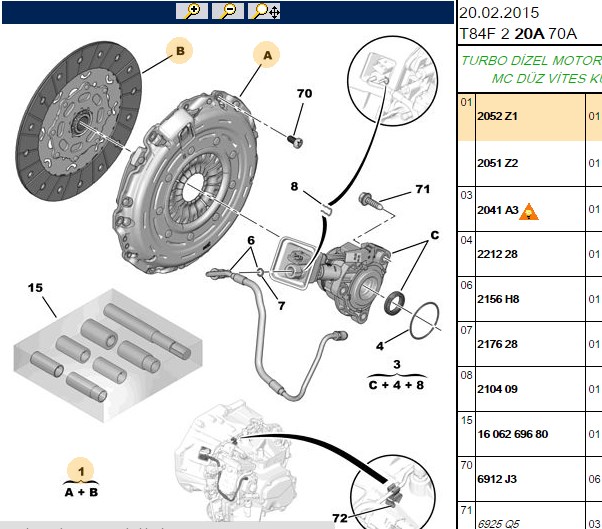Select callout B on the clutch disc
602x529 pixels.
point(179,51)
